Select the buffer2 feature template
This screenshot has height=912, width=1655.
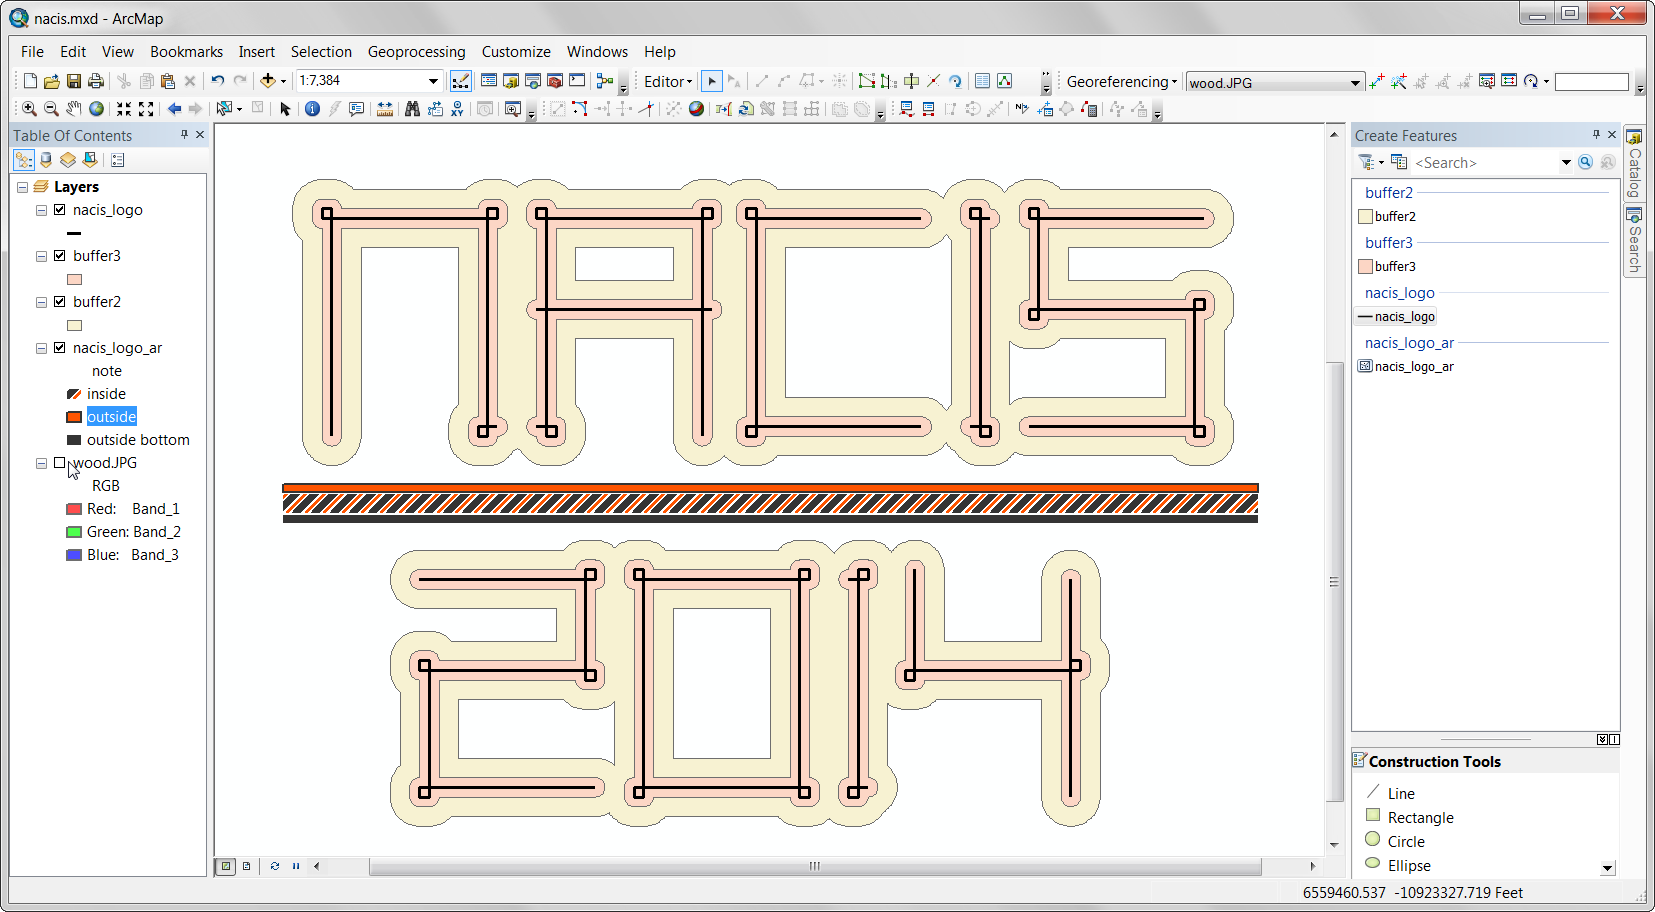pos(1387,216)
